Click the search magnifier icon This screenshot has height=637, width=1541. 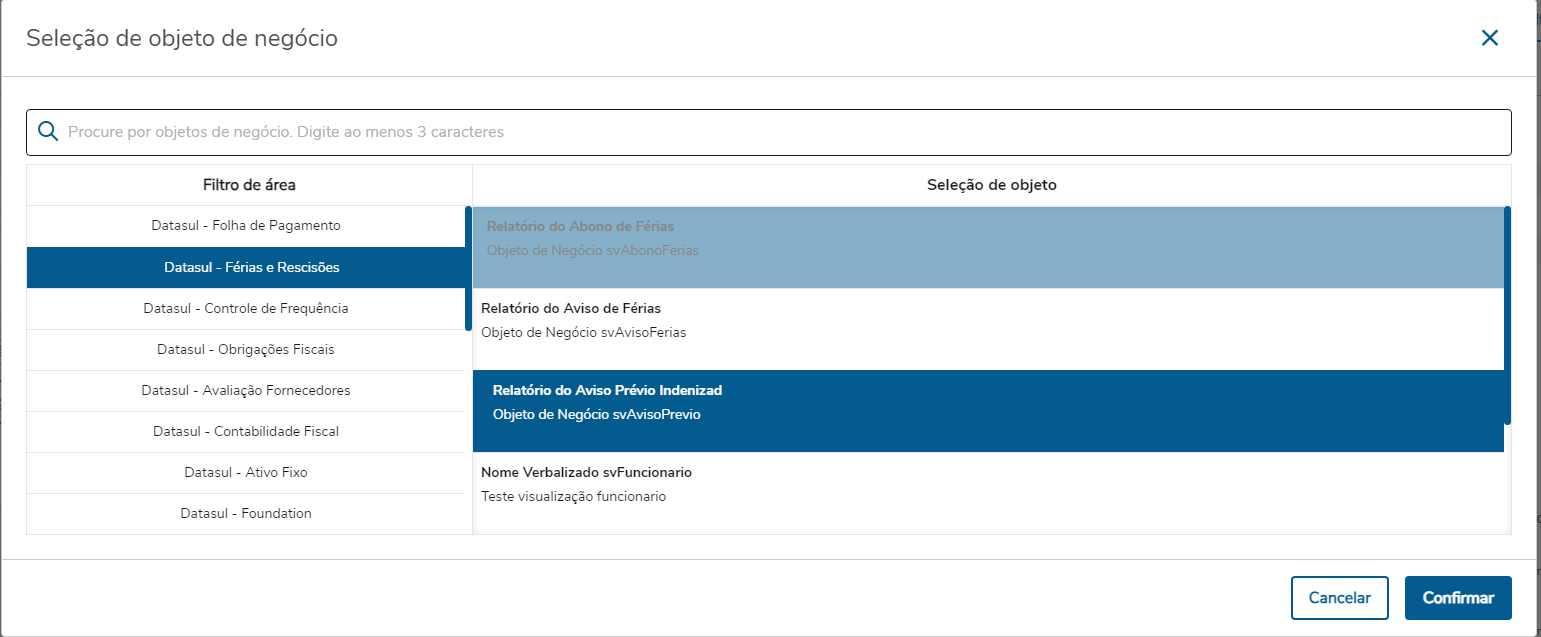point(47,131)
